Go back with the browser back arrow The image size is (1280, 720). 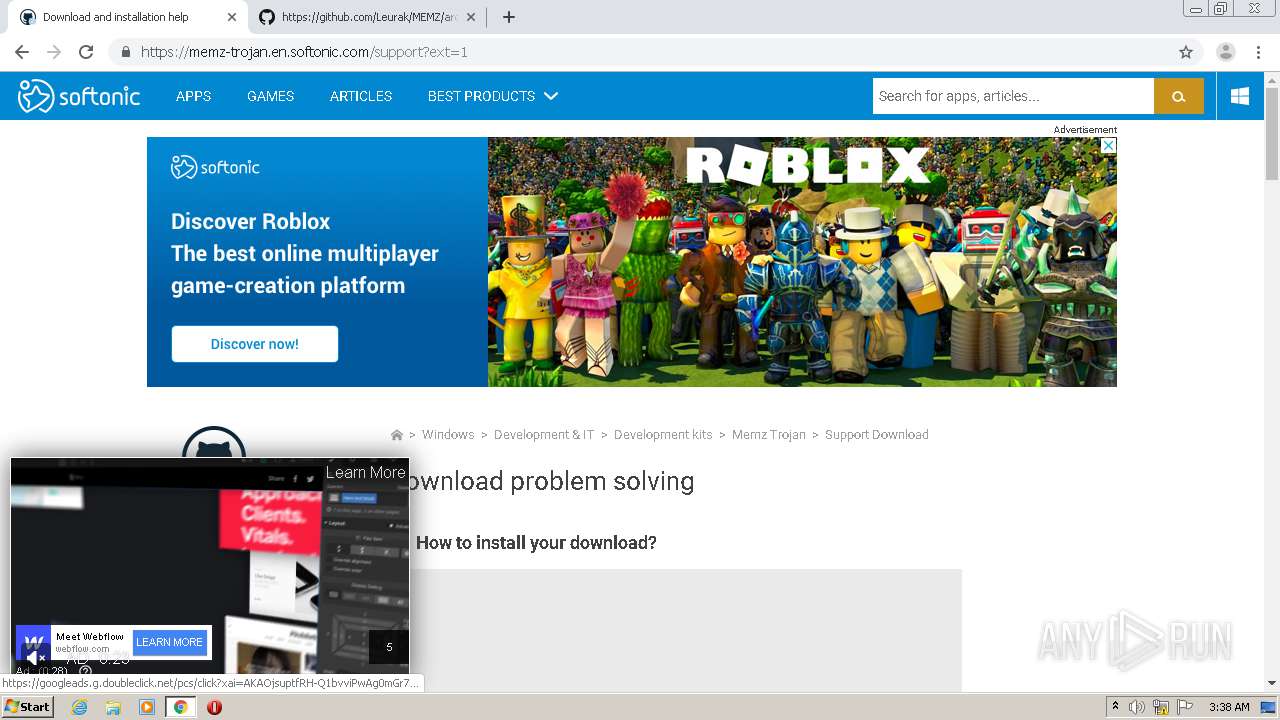point(22,52)
